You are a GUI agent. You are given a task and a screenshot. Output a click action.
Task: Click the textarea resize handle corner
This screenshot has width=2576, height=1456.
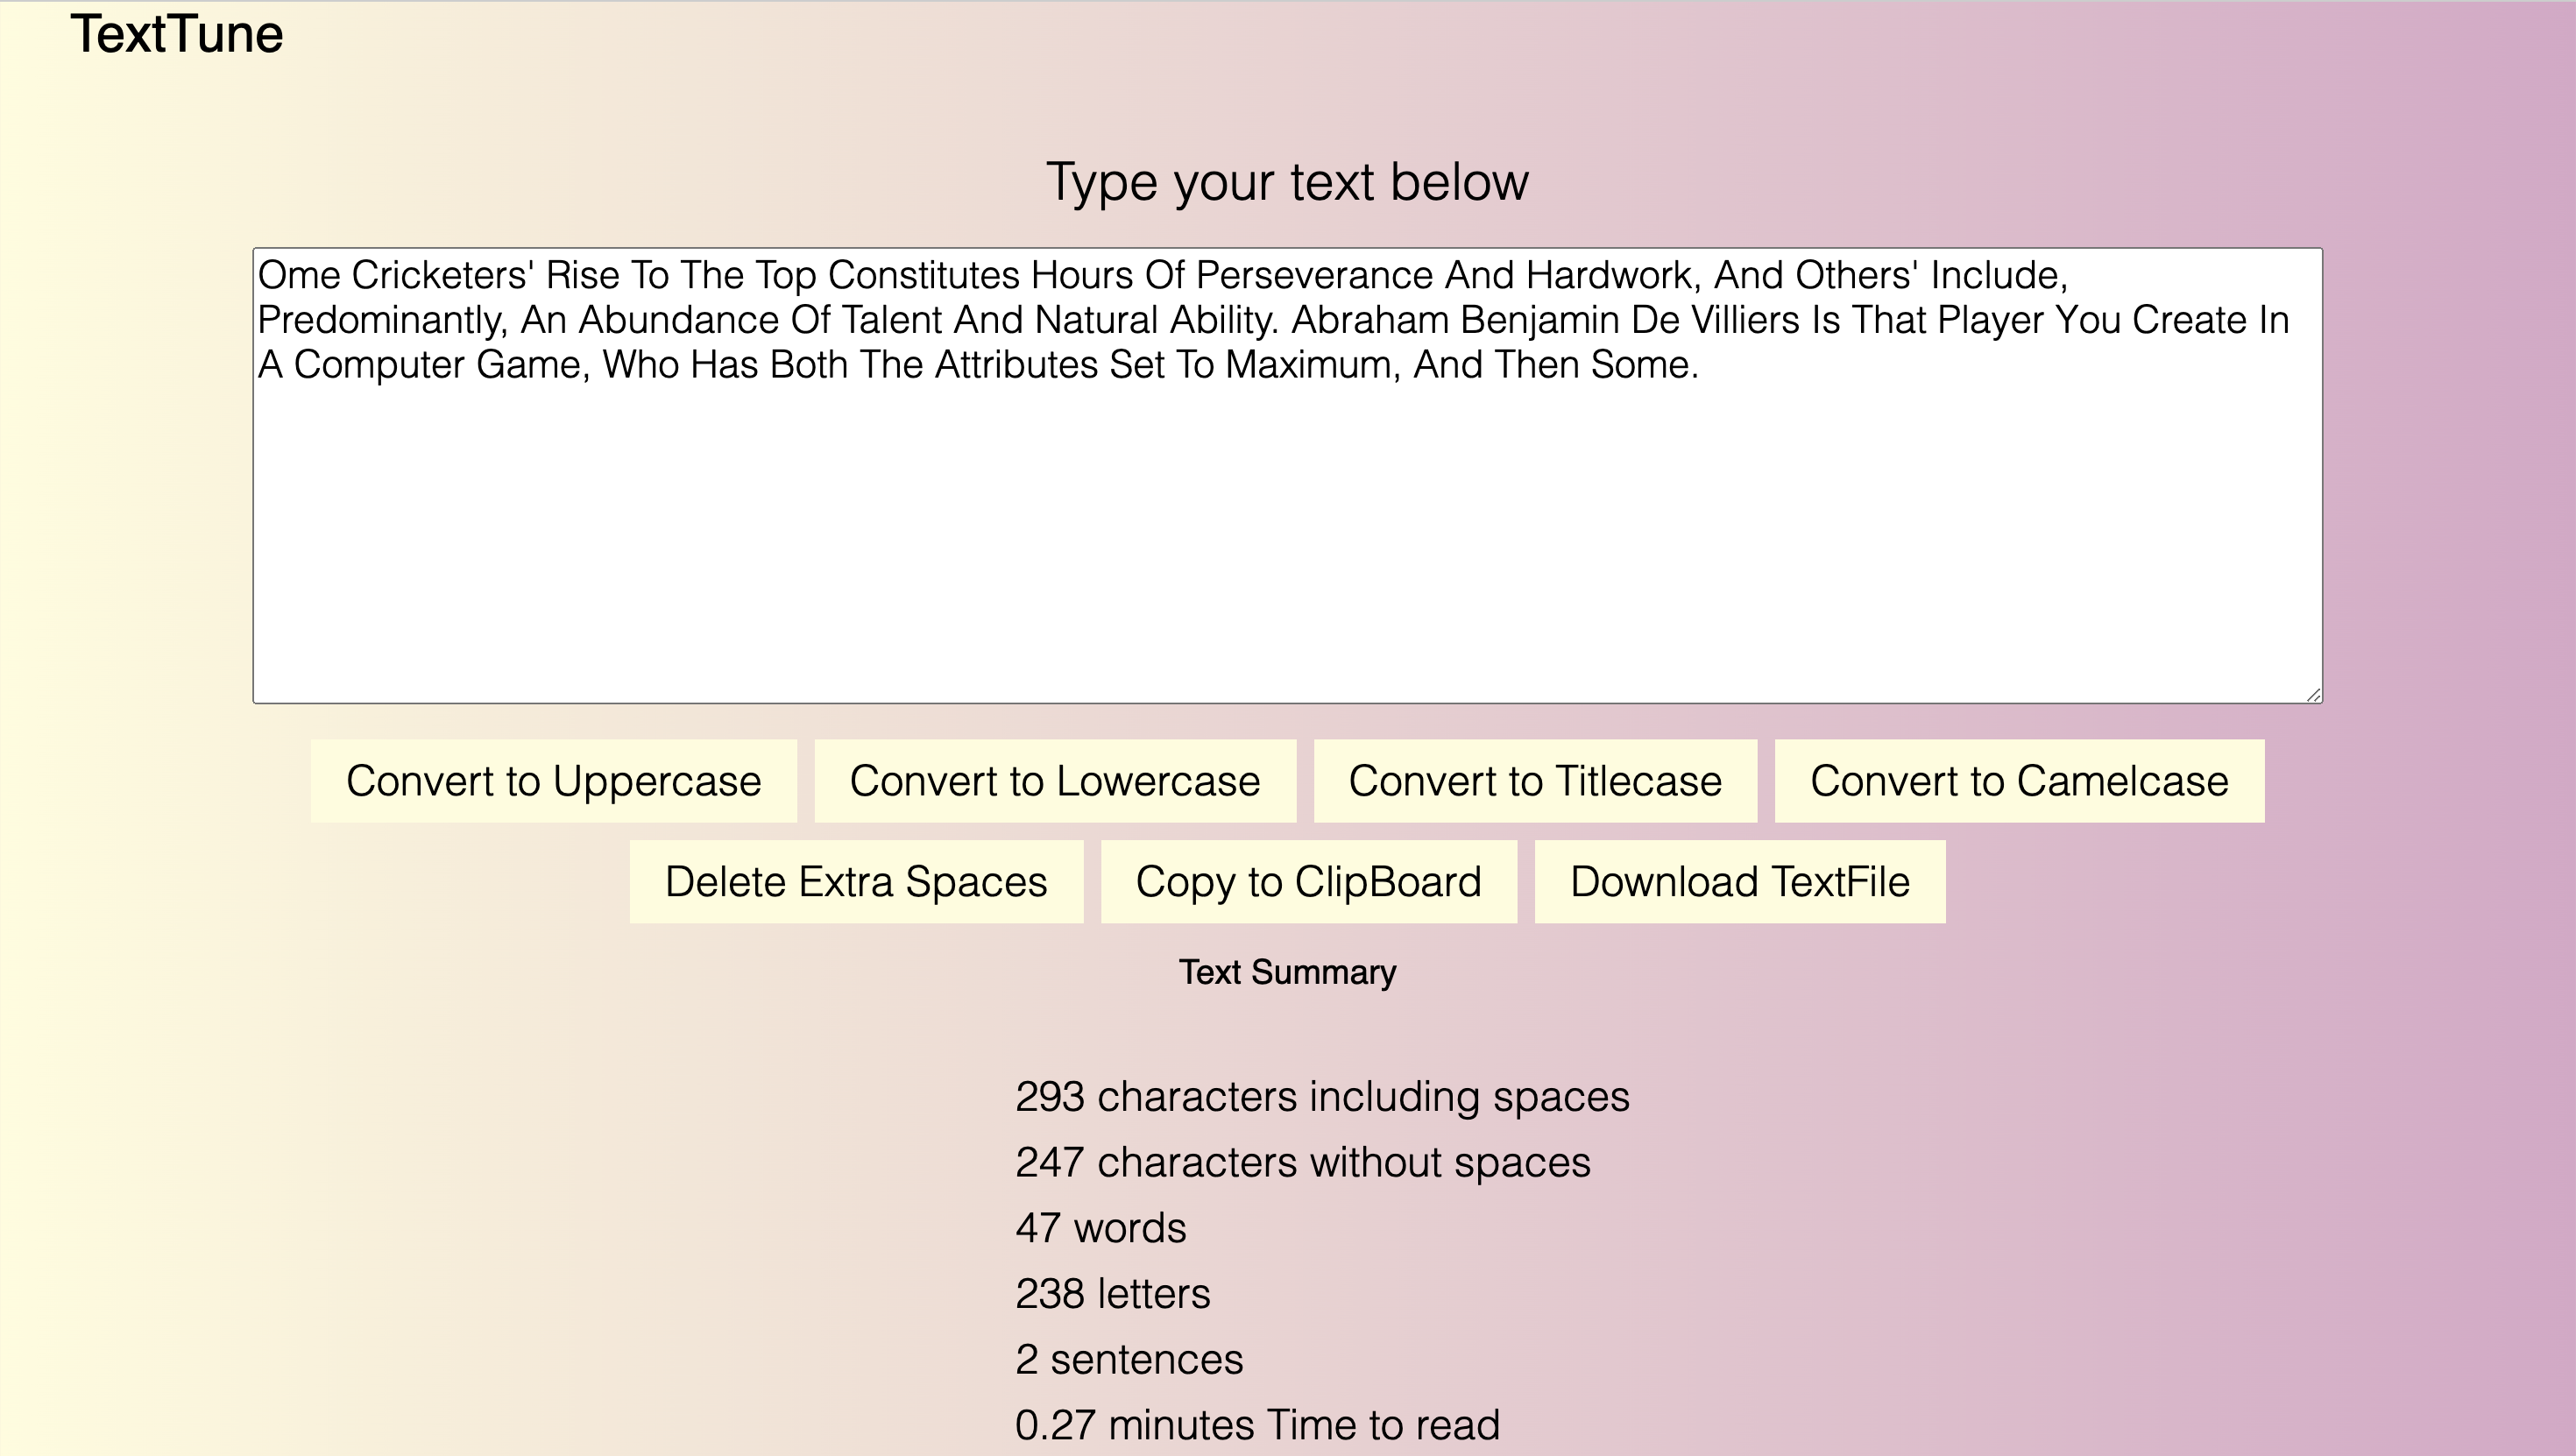2313,695
